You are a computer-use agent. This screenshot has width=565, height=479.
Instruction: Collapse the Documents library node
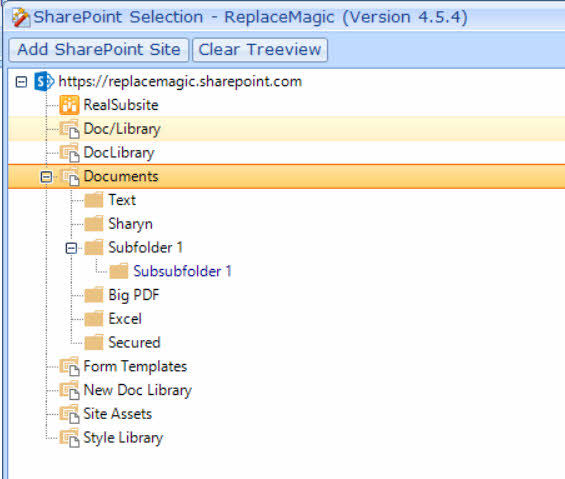click(x=46, y=177)
